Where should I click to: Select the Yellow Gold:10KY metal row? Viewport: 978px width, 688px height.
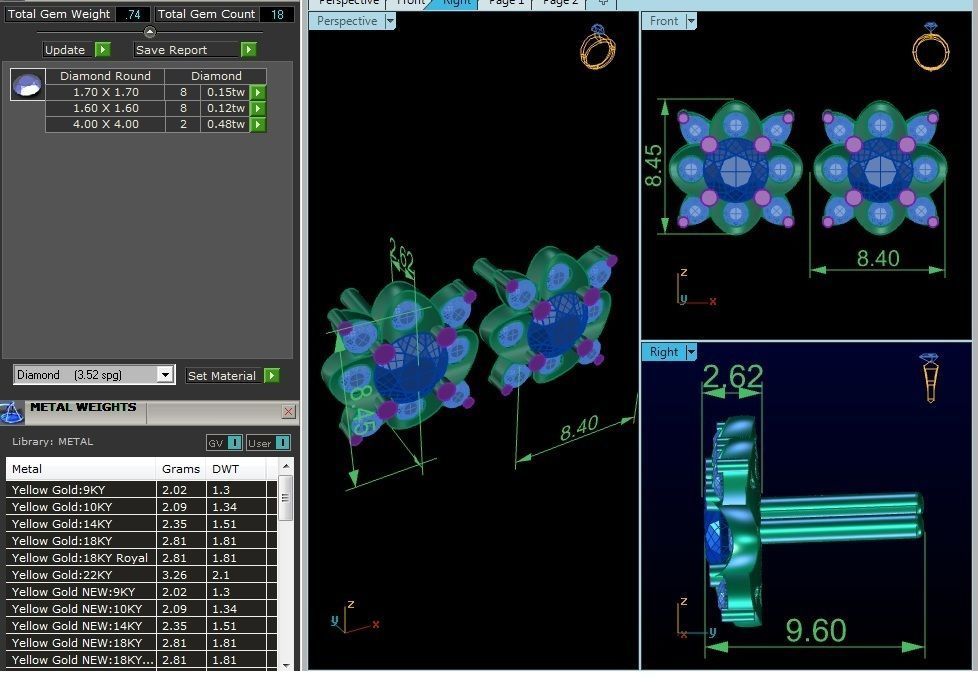141,506
